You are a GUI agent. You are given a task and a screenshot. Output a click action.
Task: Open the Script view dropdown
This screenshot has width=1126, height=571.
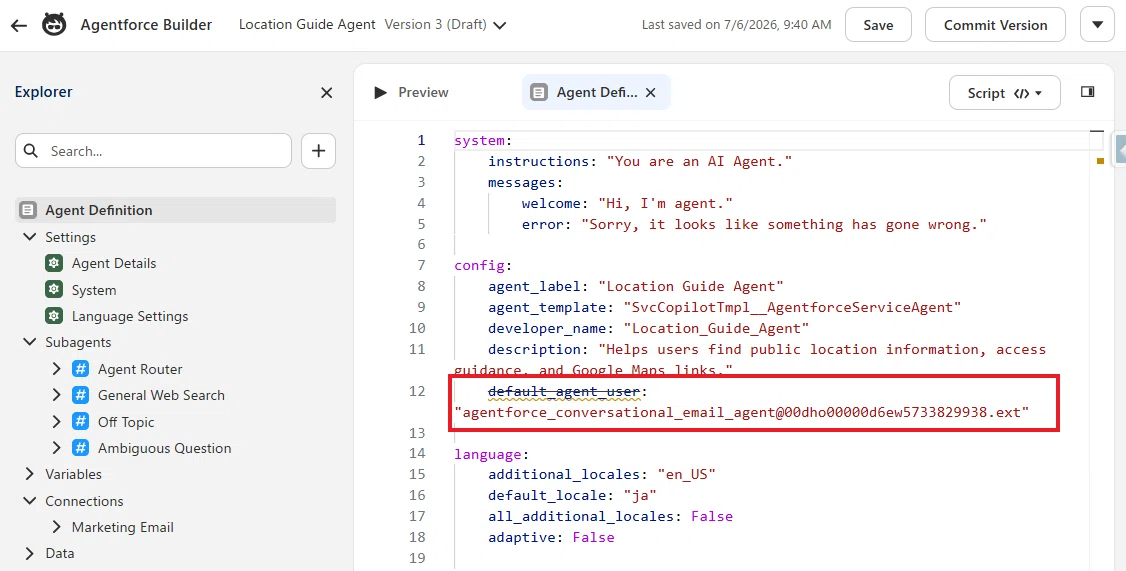click(x=1004, y=93)
